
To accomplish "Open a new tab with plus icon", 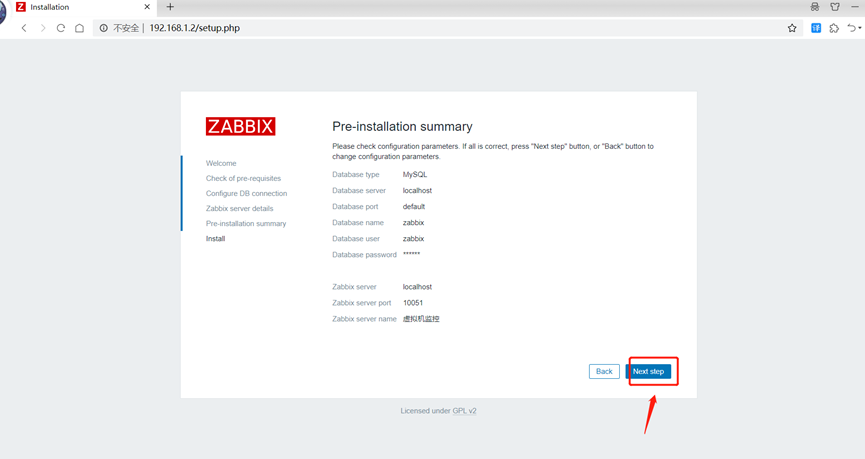I will pyautogui.click(x=170, y=7).
